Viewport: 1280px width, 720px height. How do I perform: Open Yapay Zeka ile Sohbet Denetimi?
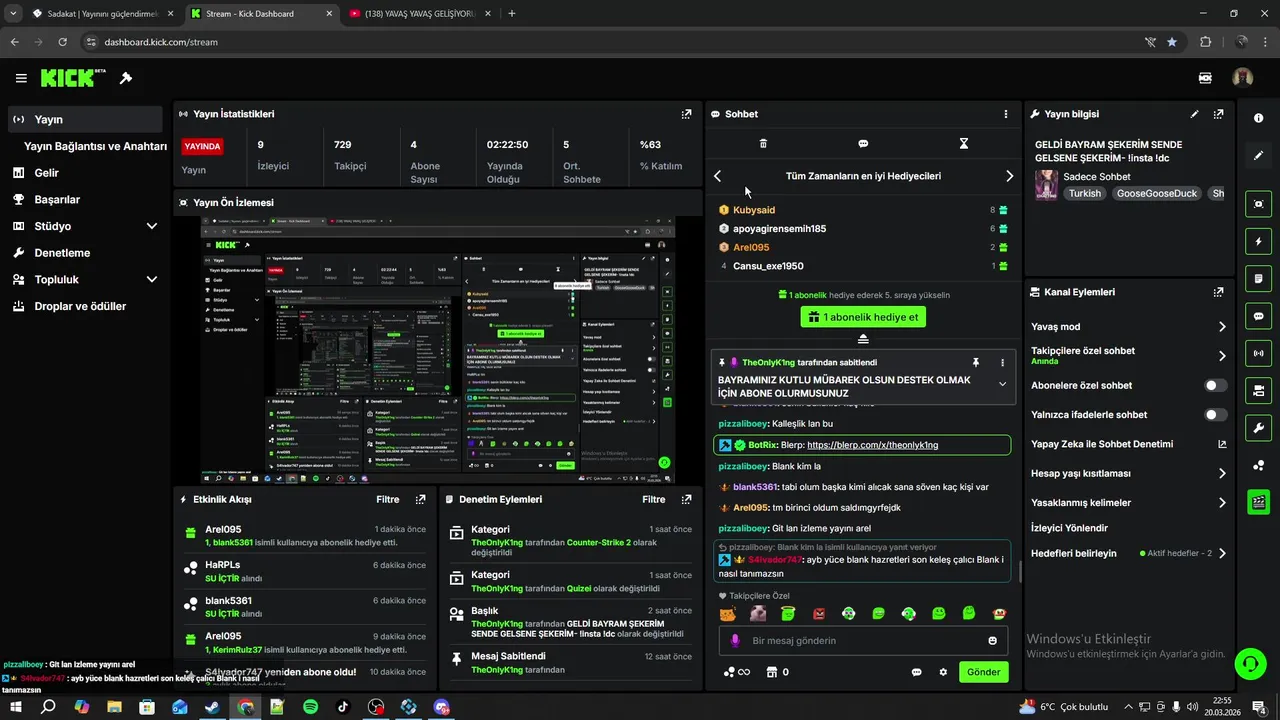pyautogui.click(x=1129, y=444)
